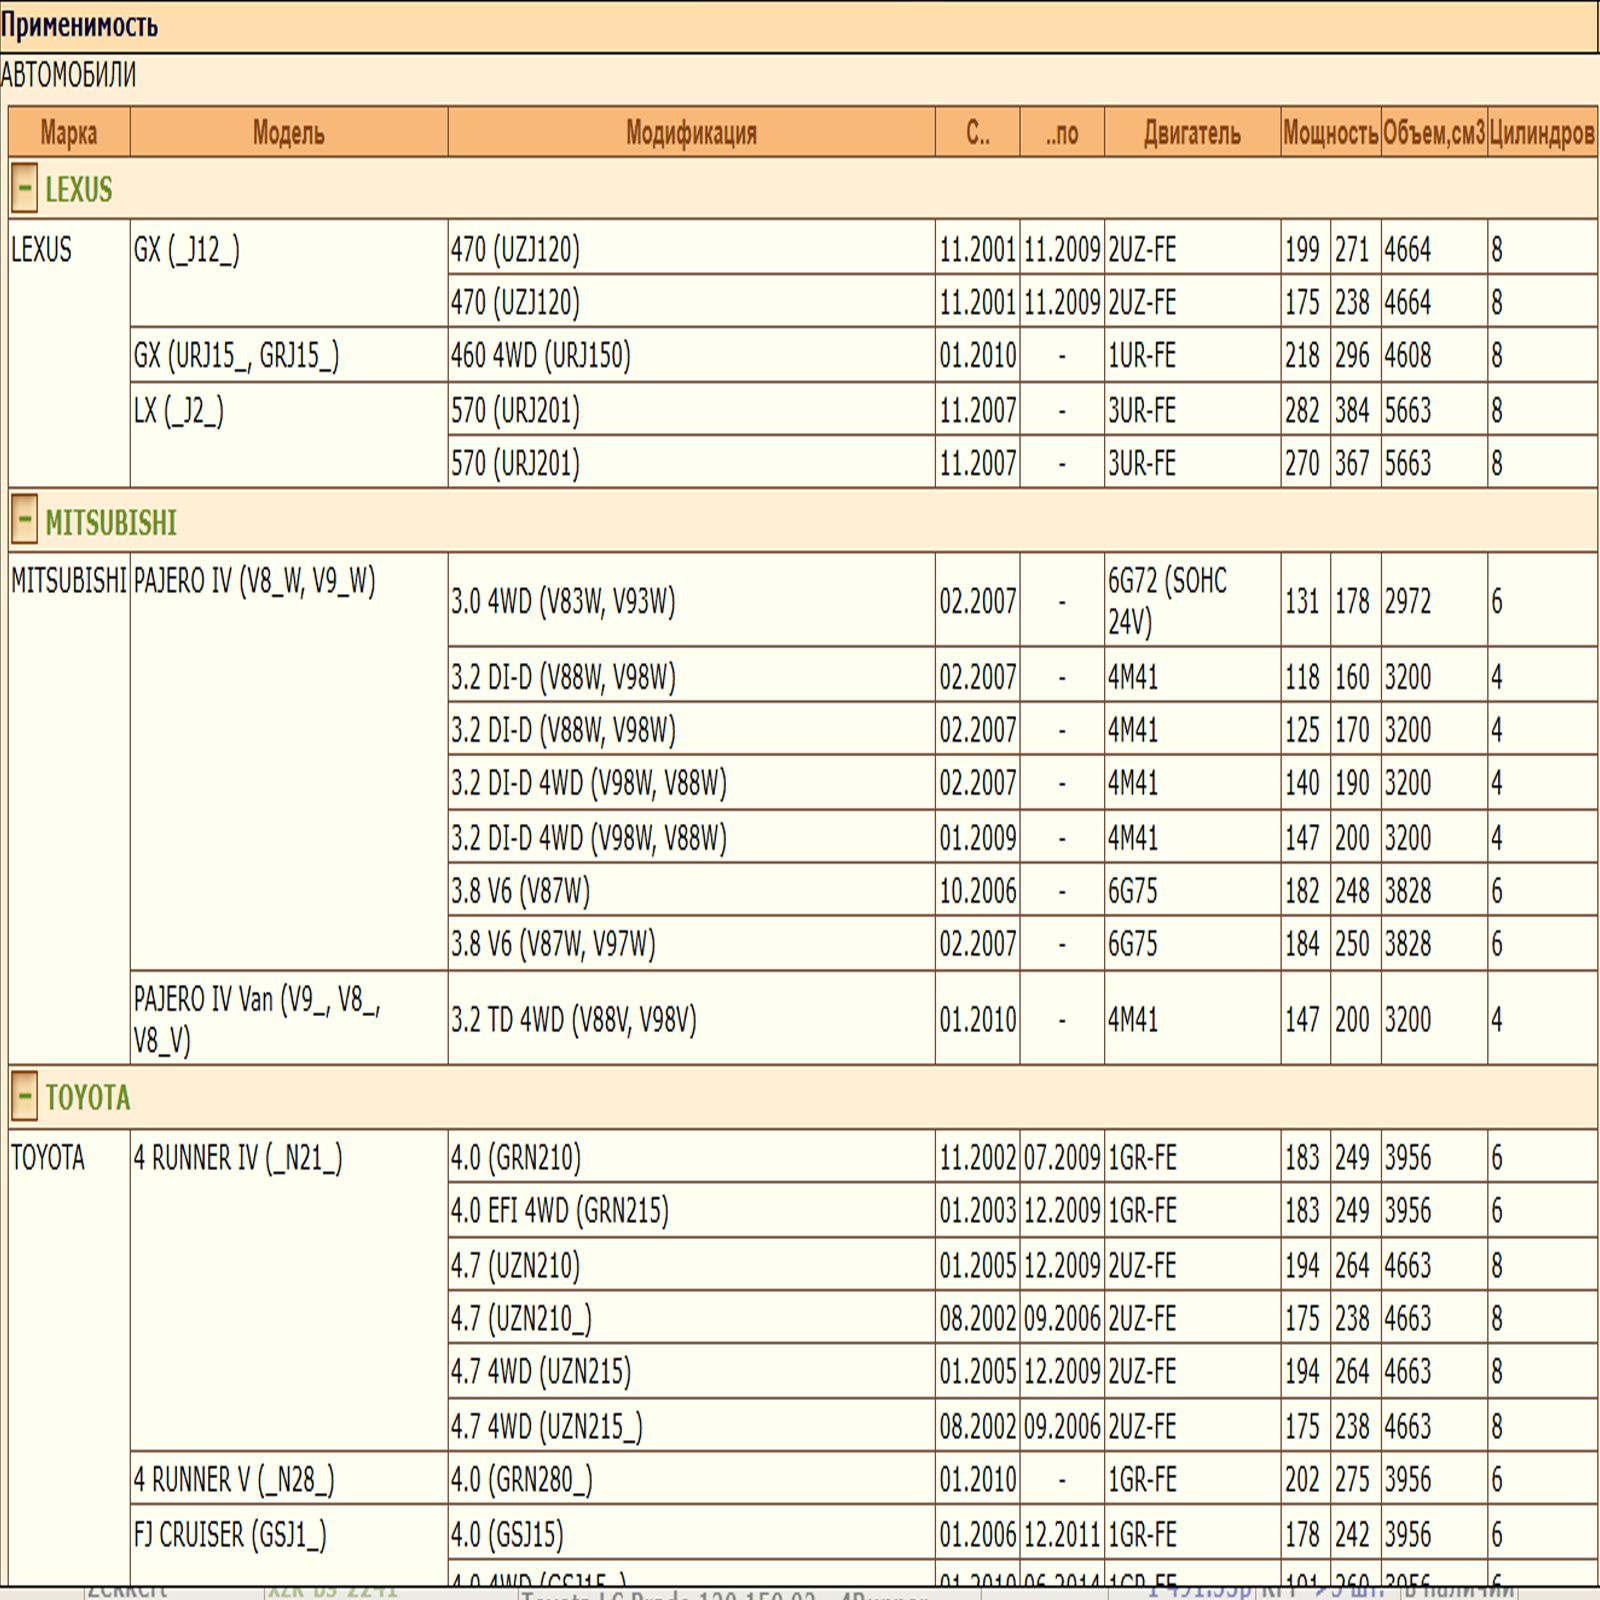Click the Цилиндров column header
This screenshot has width=1600, height=1600.
pos(1541,133)
